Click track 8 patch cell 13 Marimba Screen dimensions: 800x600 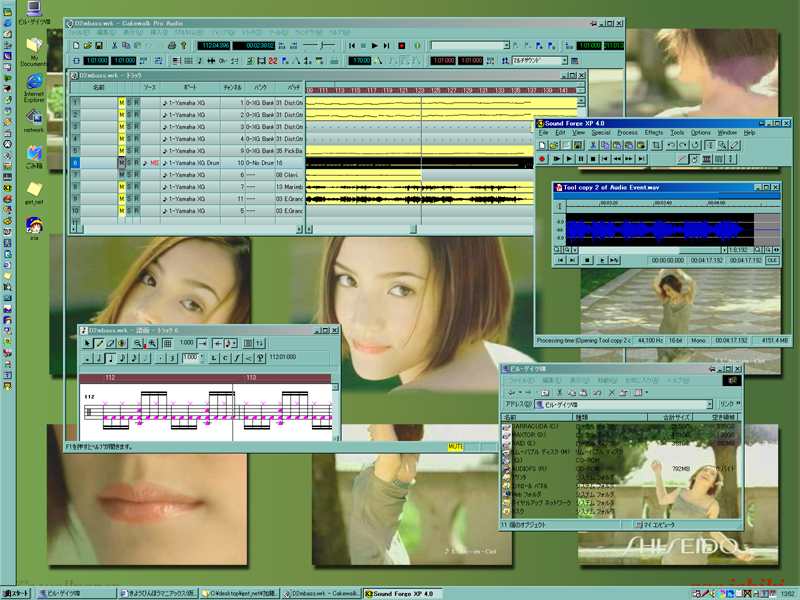(x=289, y=187)
